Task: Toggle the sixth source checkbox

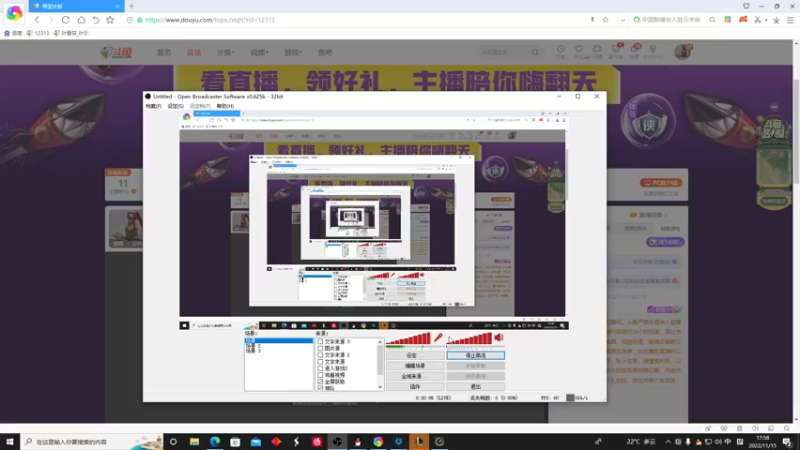Action: pyautogui.click(x=320, y=374)
